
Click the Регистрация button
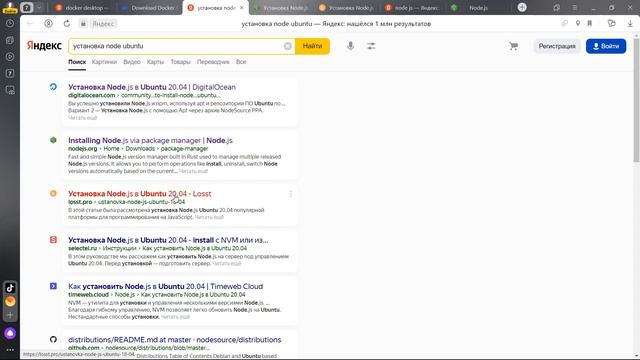click(557, 46)
